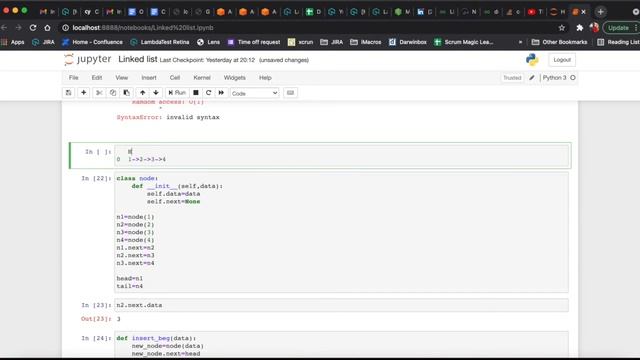Save notebook with the floppy disk icon

[69, 93]
